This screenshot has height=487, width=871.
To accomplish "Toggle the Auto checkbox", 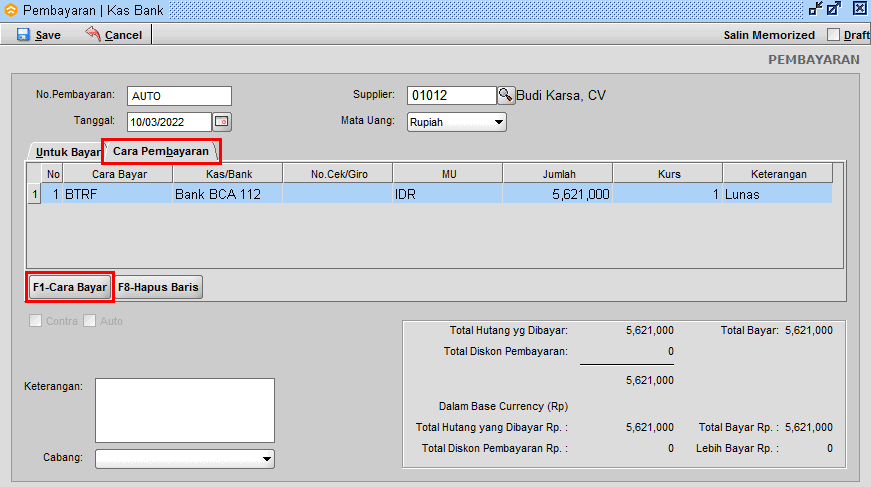I will (89, 321).
